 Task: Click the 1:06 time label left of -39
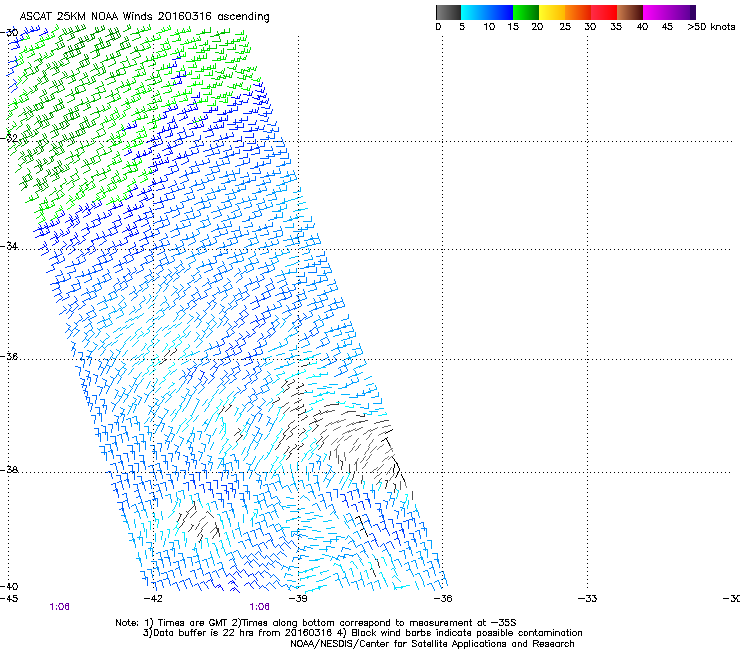pyautogui.click(x=260, y=607)
